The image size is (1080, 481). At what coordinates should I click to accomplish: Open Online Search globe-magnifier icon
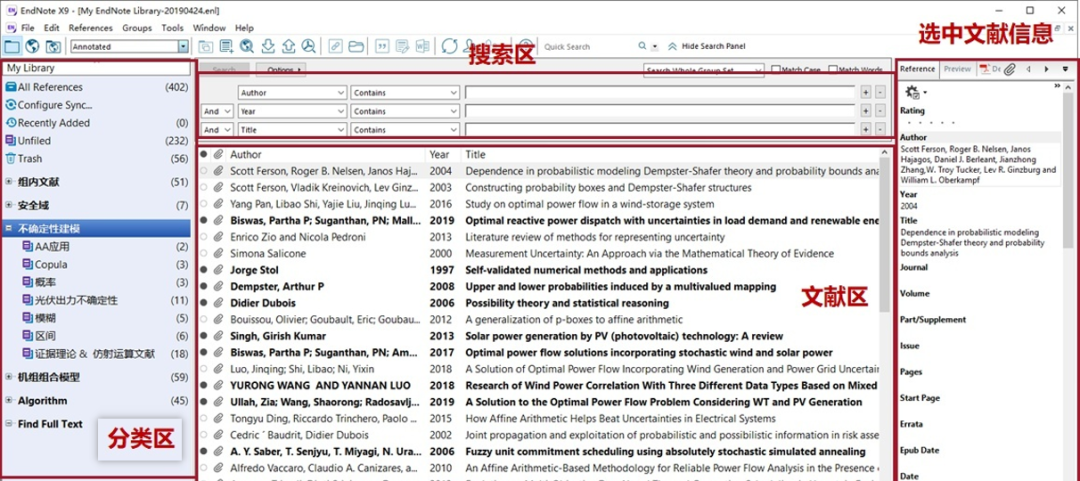pos(247,47)
